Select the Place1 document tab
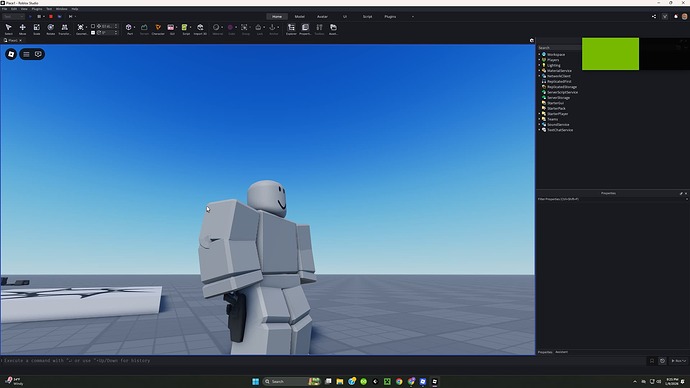690x388 pixels. click(13, 40)
